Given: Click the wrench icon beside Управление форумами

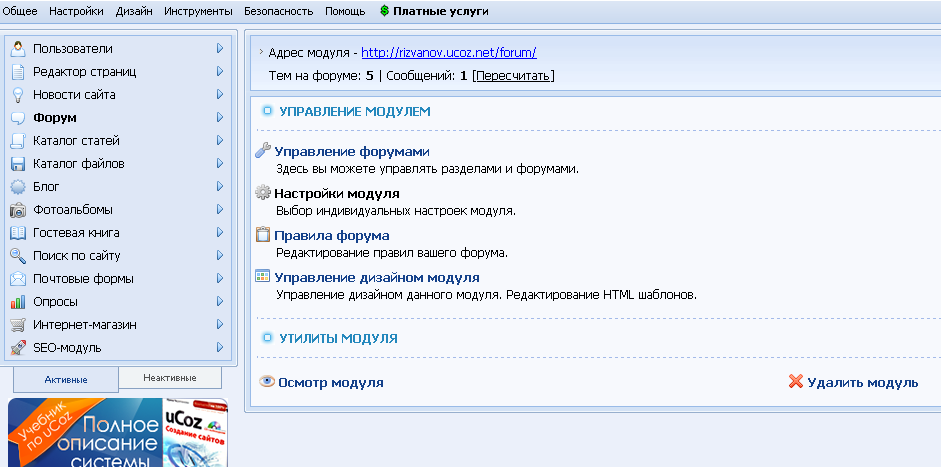Looking at the screenshot, I should (263, 151).
